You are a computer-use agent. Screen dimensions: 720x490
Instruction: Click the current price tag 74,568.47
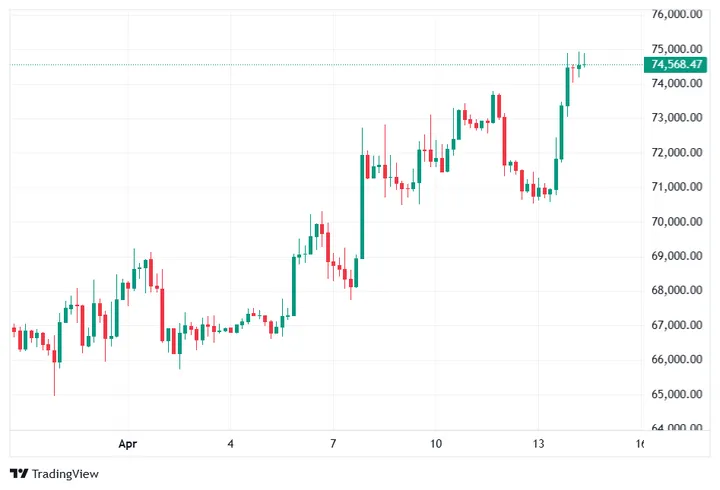(x=677, y=65)
